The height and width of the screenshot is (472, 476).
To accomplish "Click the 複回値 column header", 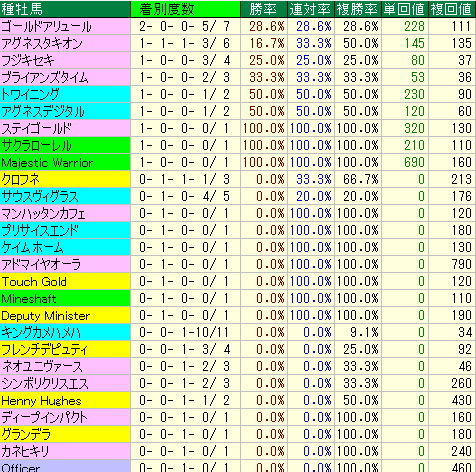I will pos(451,9).
